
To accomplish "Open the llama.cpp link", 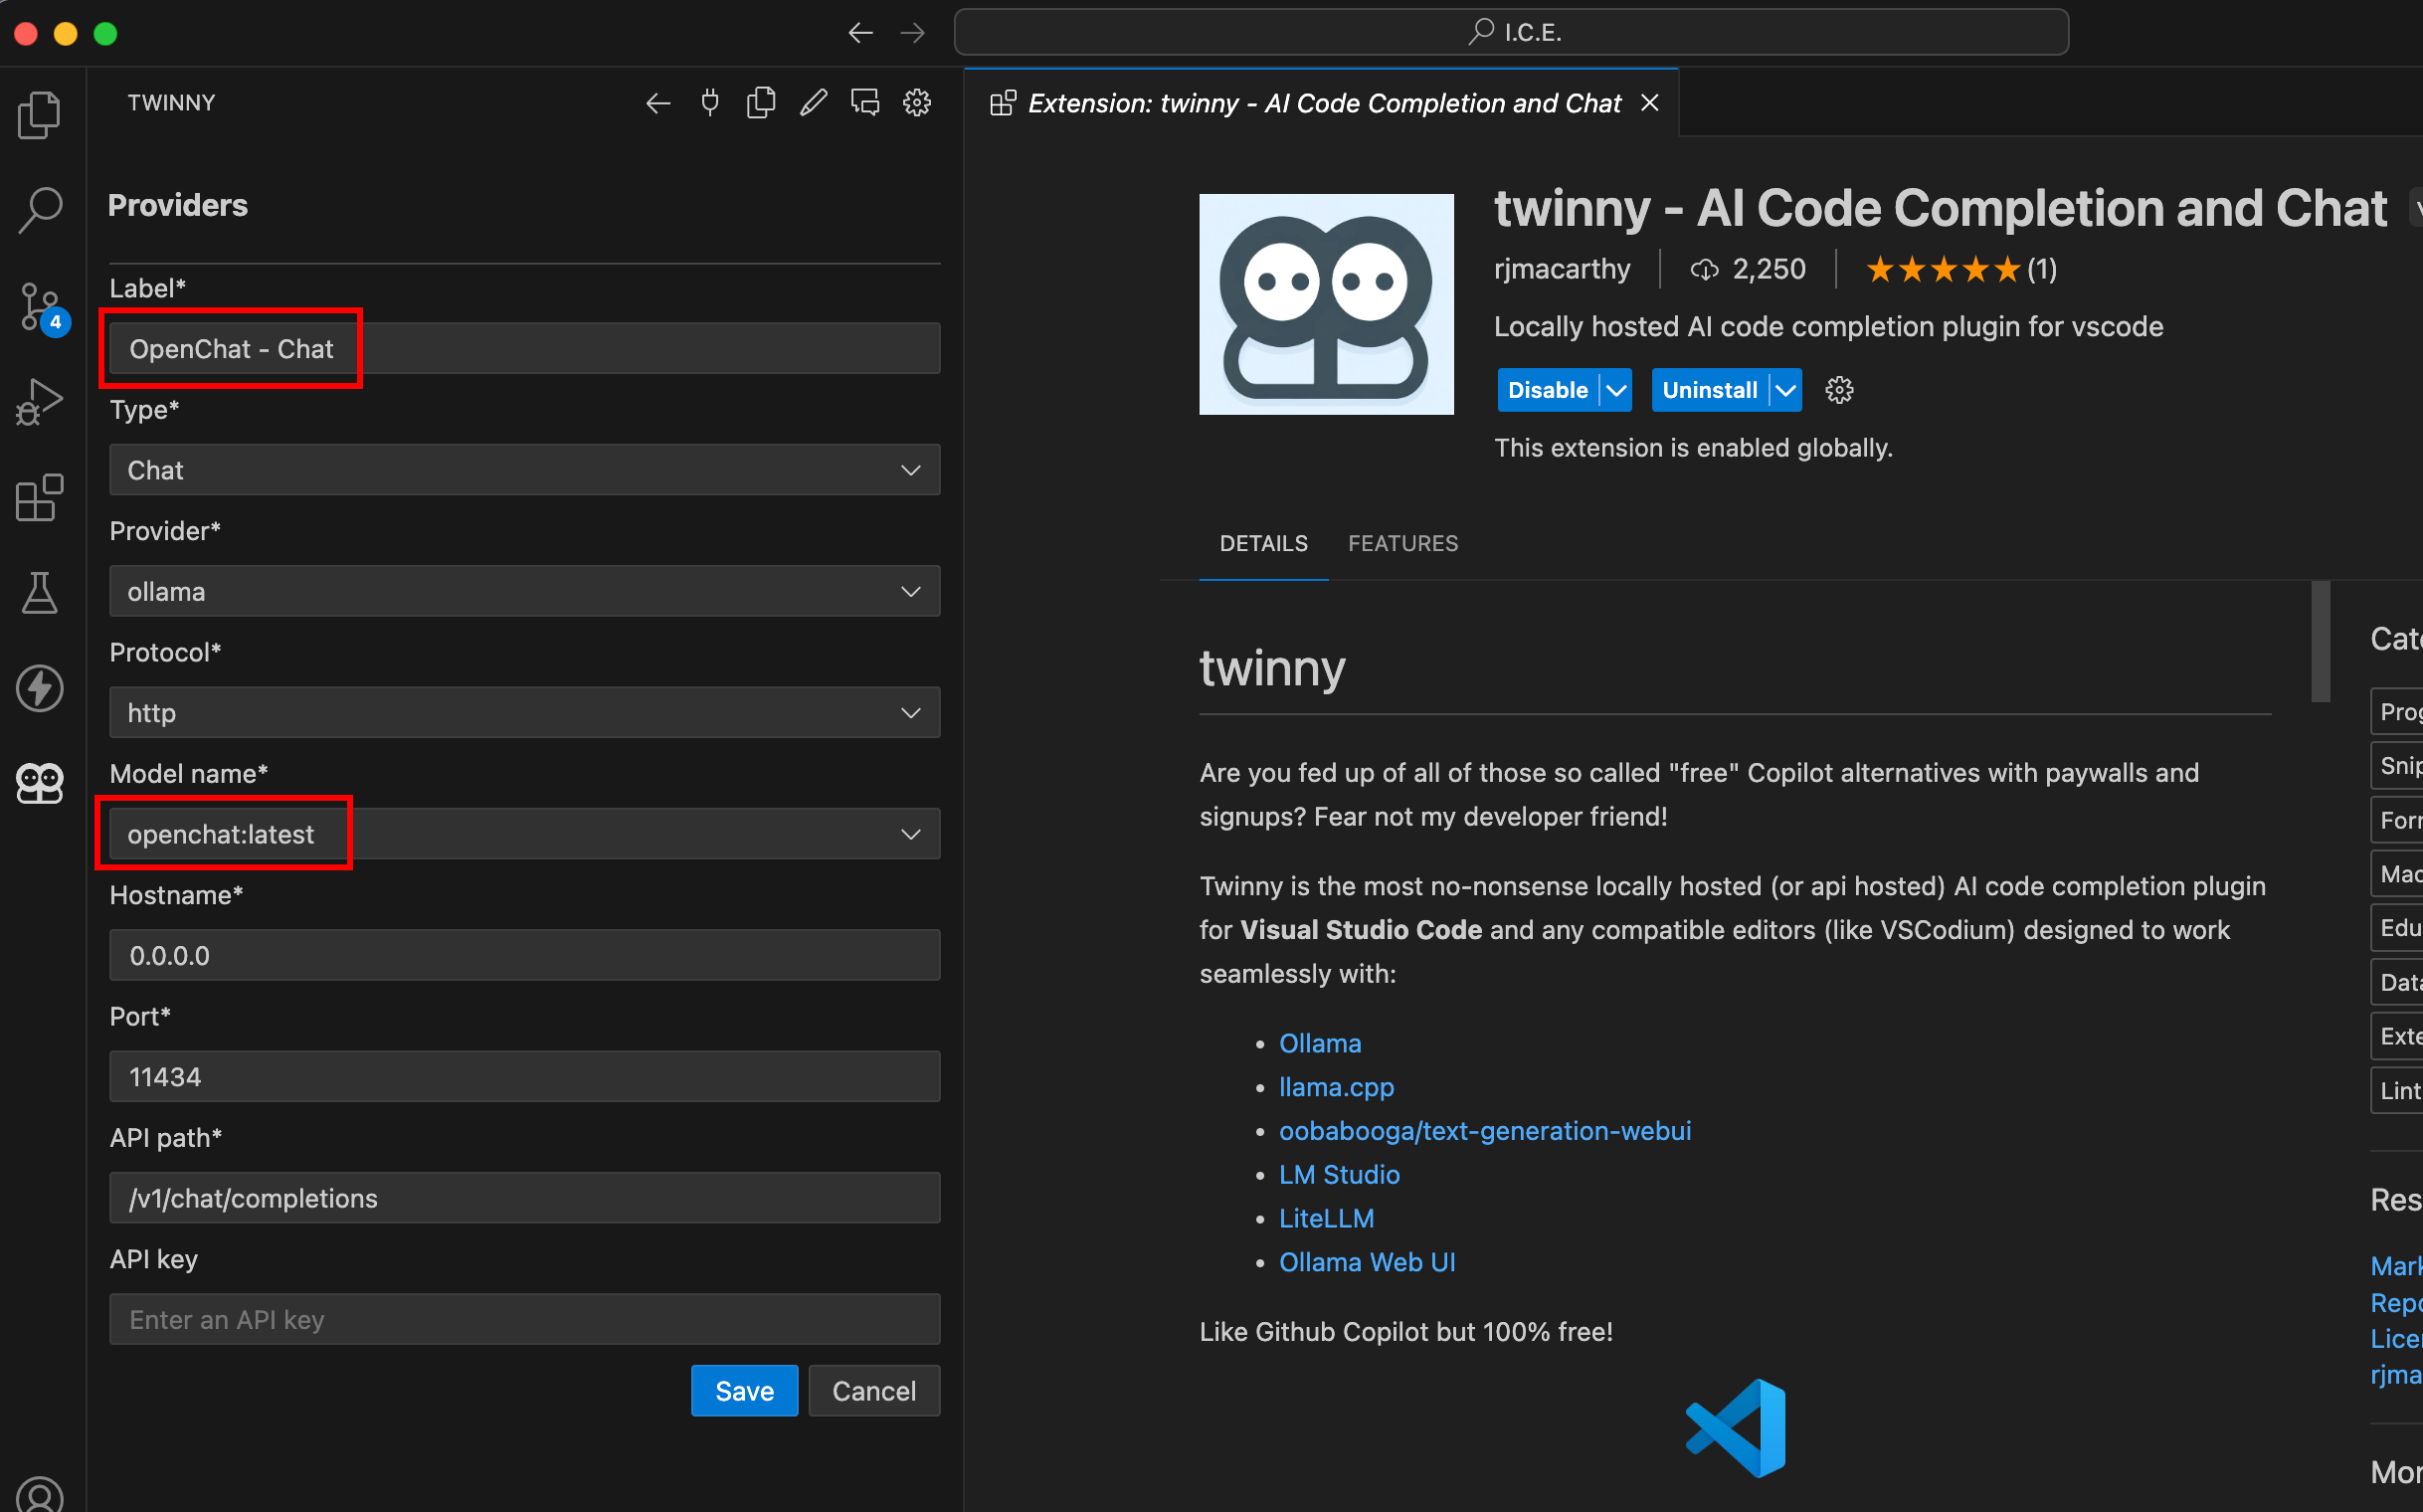I will [1336, 1087].
